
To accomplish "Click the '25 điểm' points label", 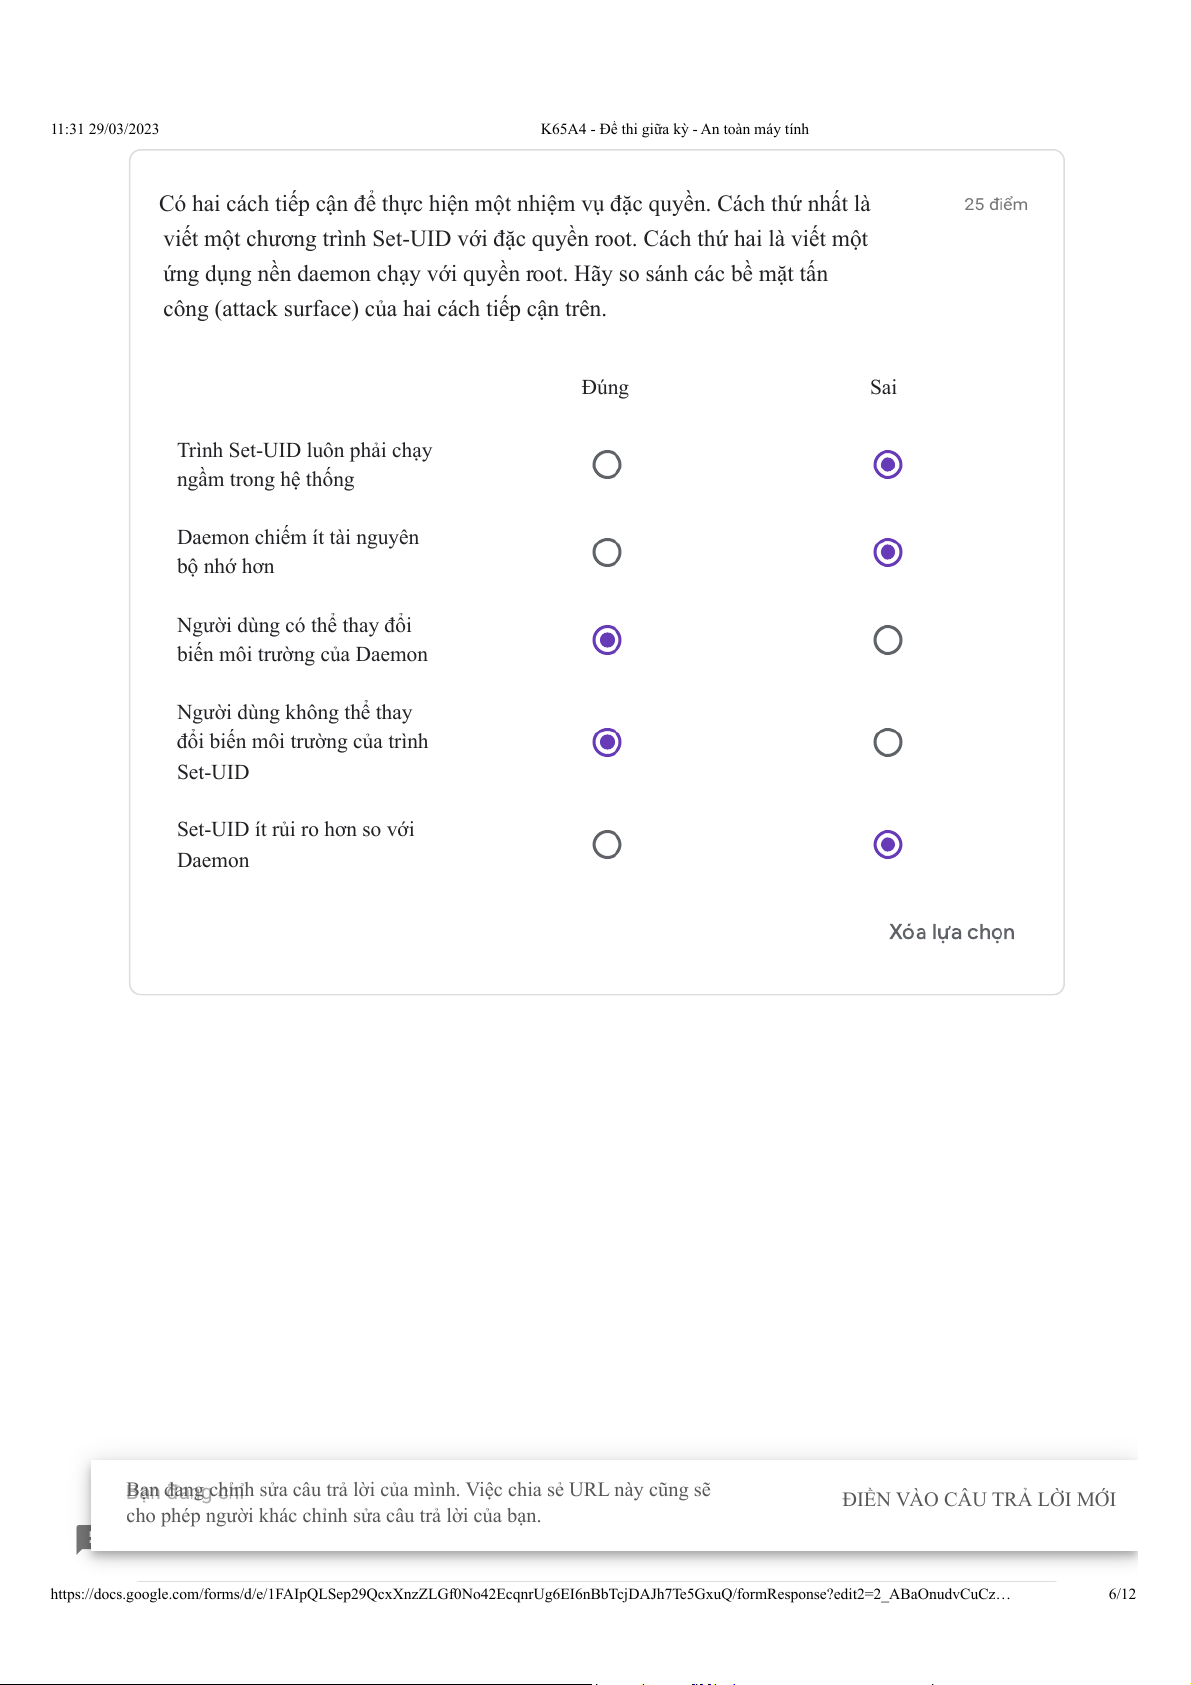I will [995, 204].
